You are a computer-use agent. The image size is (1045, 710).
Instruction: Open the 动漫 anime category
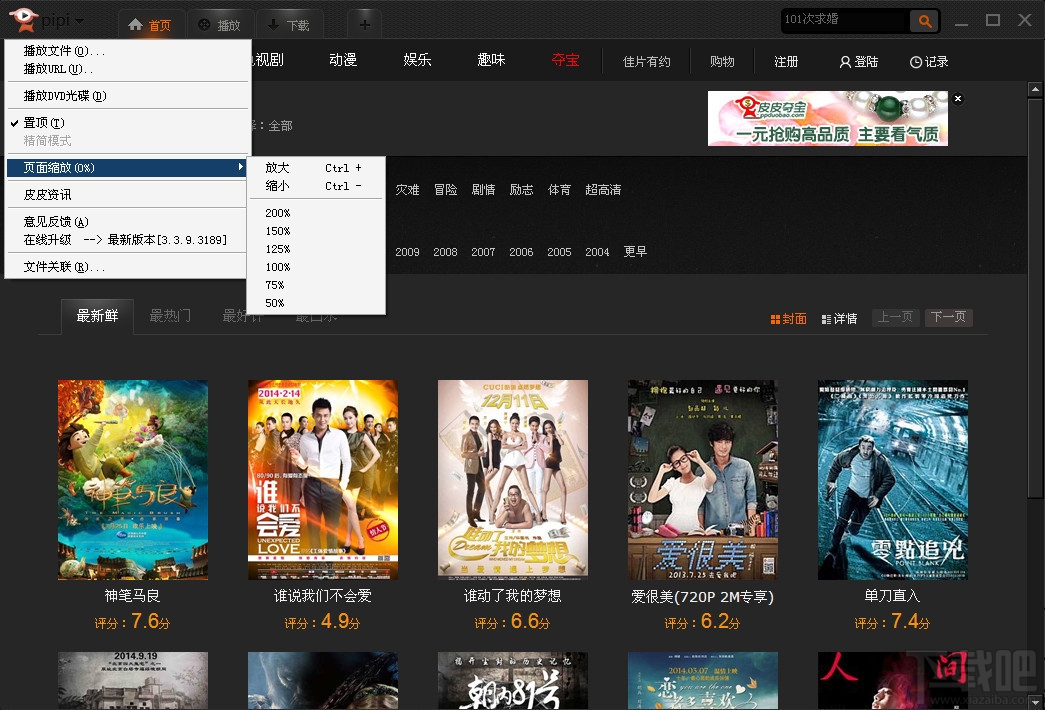click(x=343, y=60)
